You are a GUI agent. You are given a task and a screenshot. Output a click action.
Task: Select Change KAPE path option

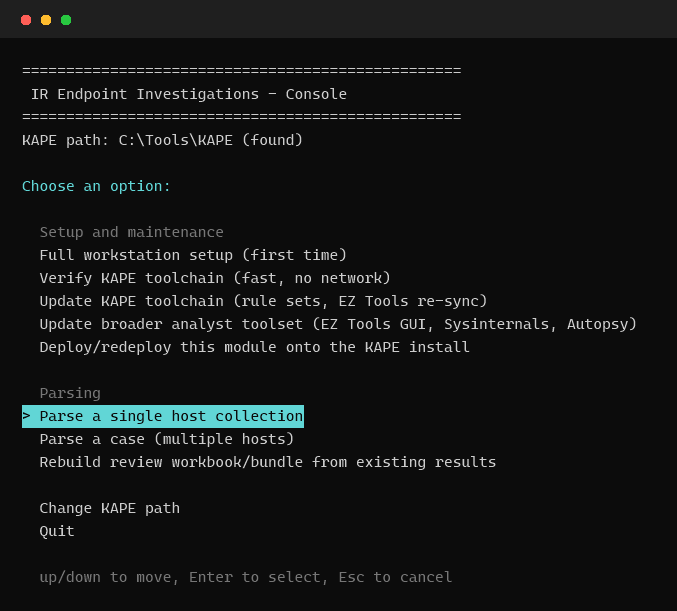coord(110,508)
